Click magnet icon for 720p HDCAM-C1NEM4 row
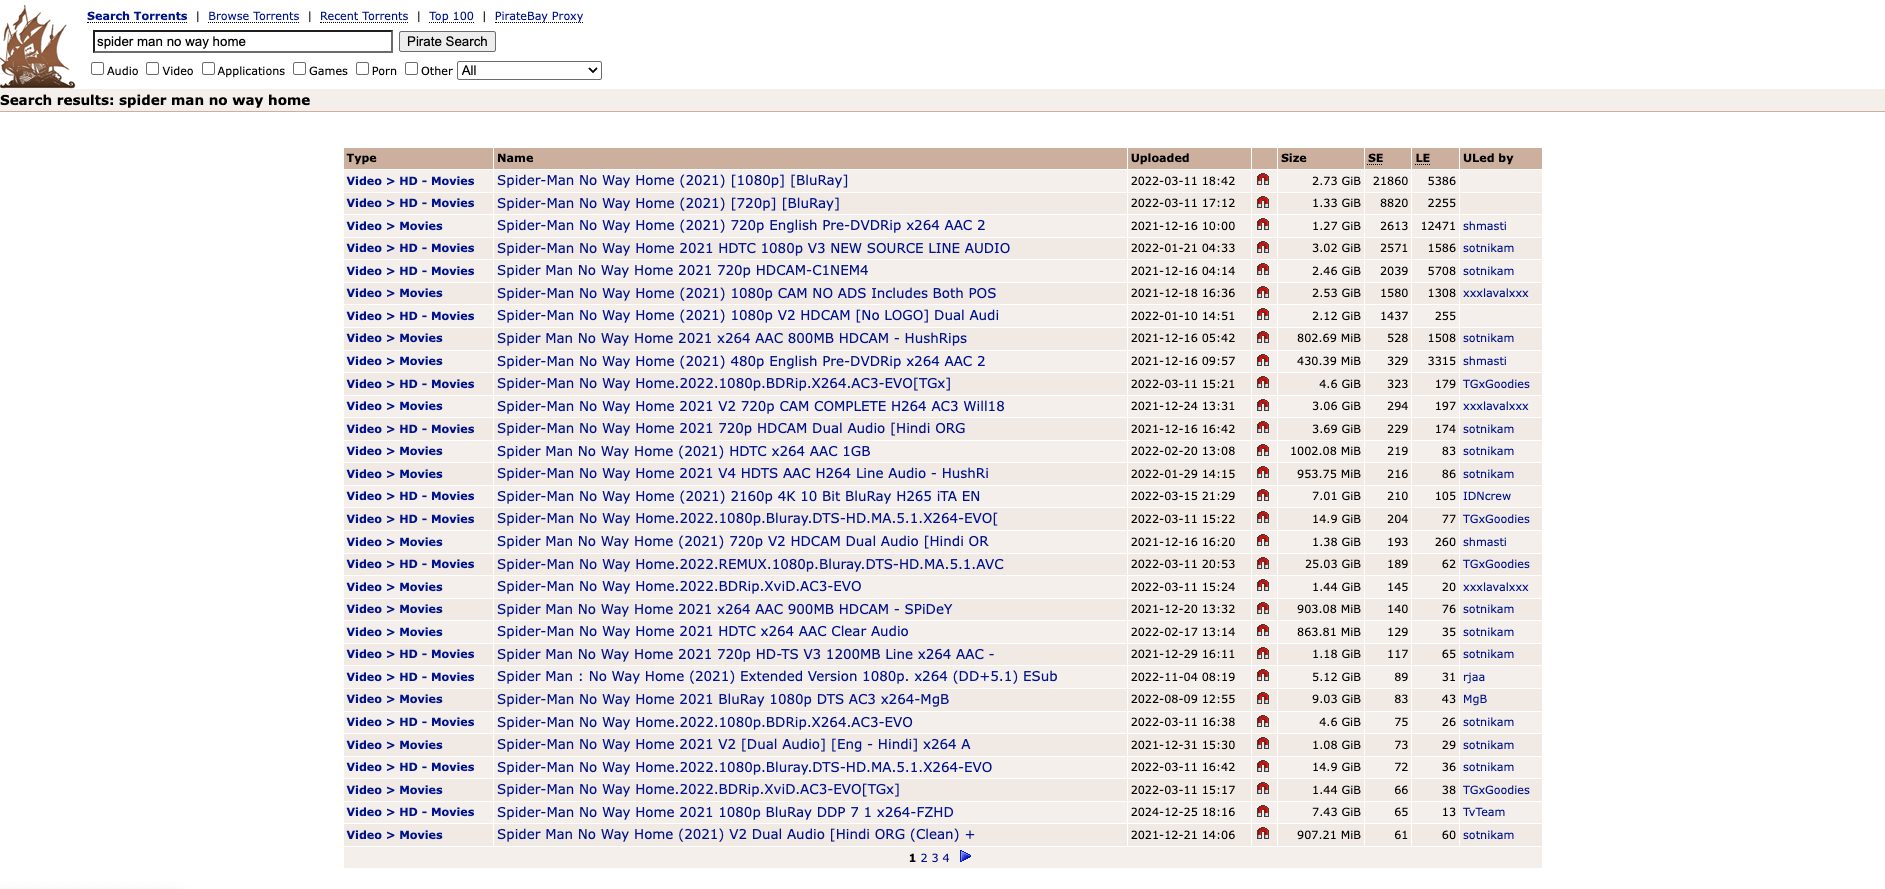Image resolution: width=1885 pixels, height=889 pixels. [1263, 270]
